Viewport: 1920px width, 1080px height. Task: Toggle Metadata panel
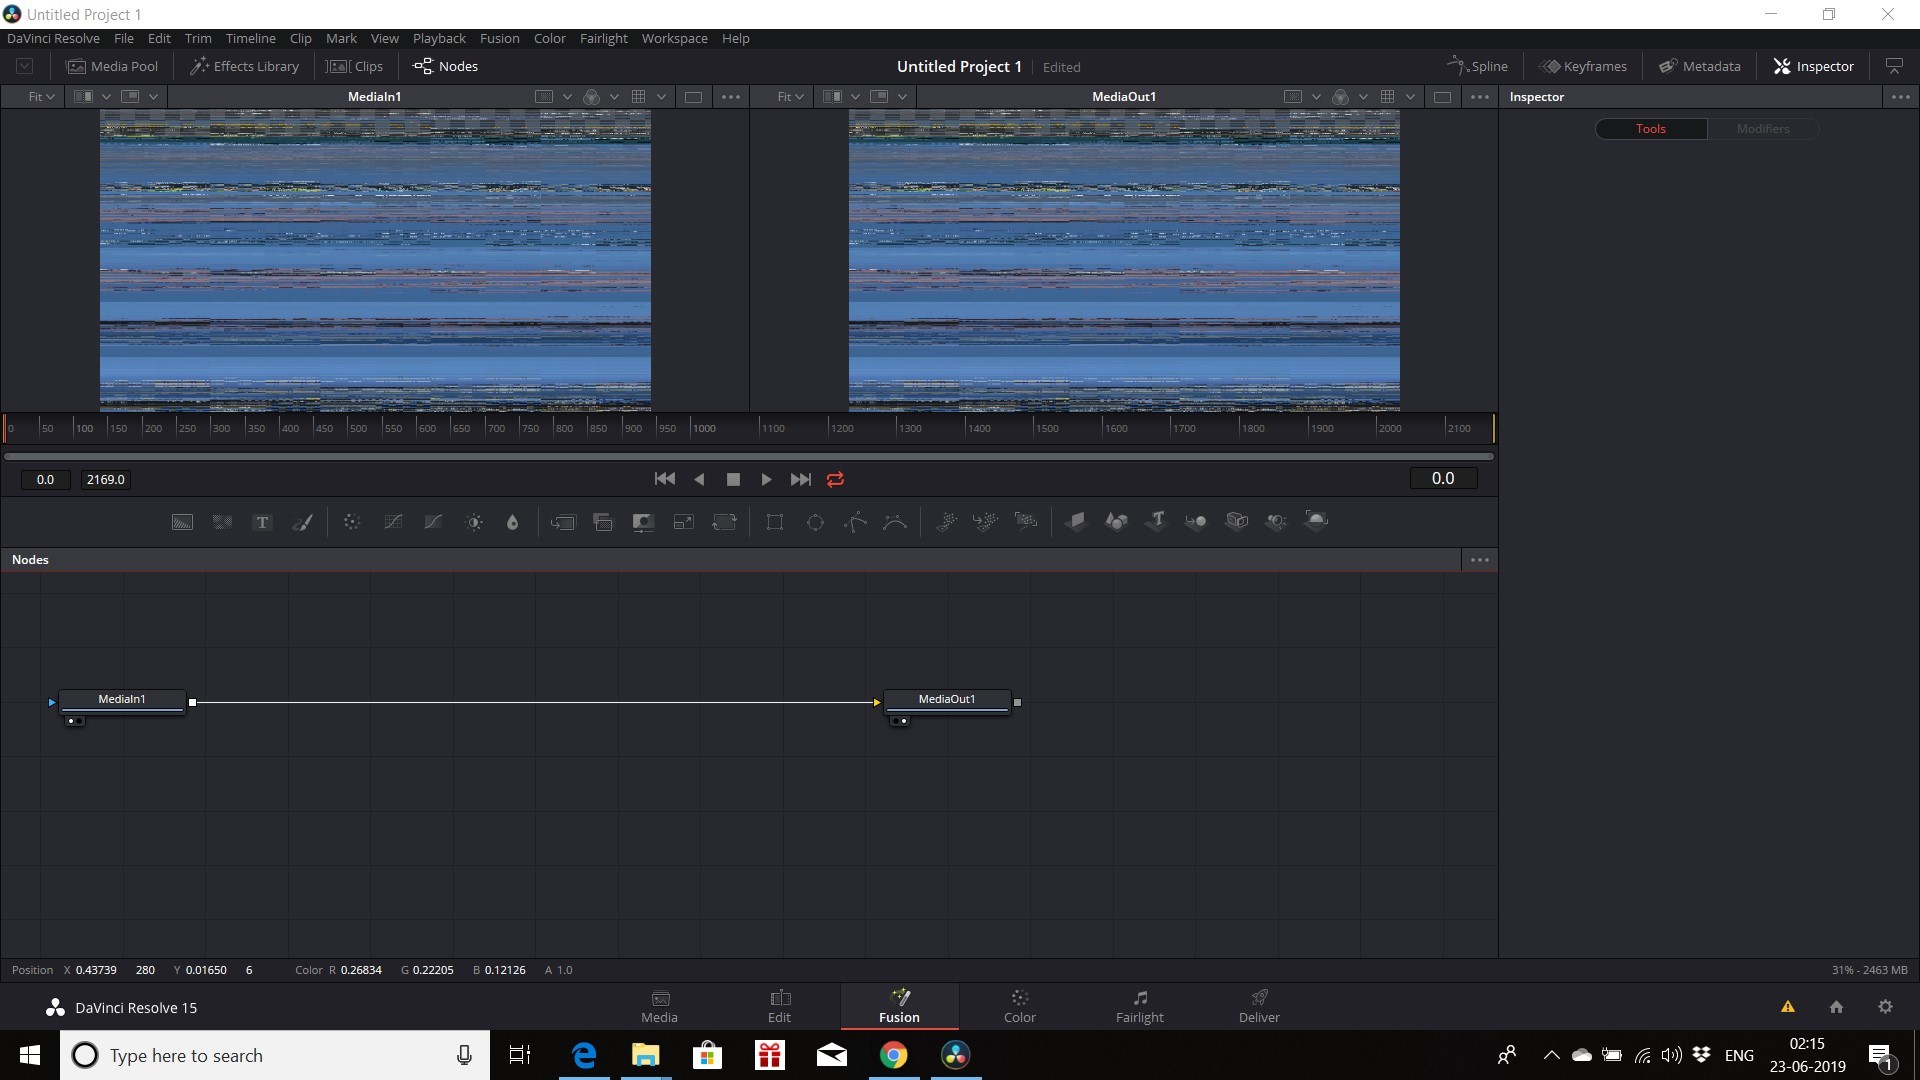point(1700,66)
